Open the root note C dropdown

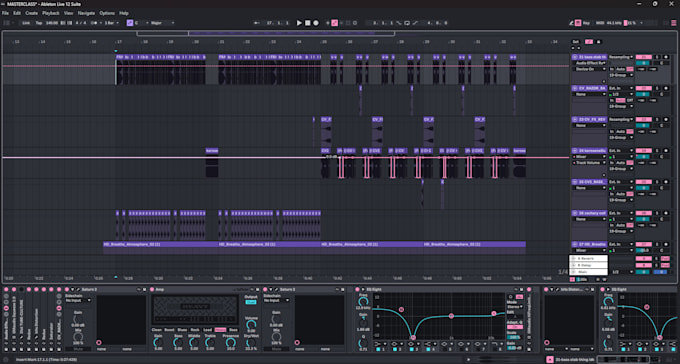[141, 23]
